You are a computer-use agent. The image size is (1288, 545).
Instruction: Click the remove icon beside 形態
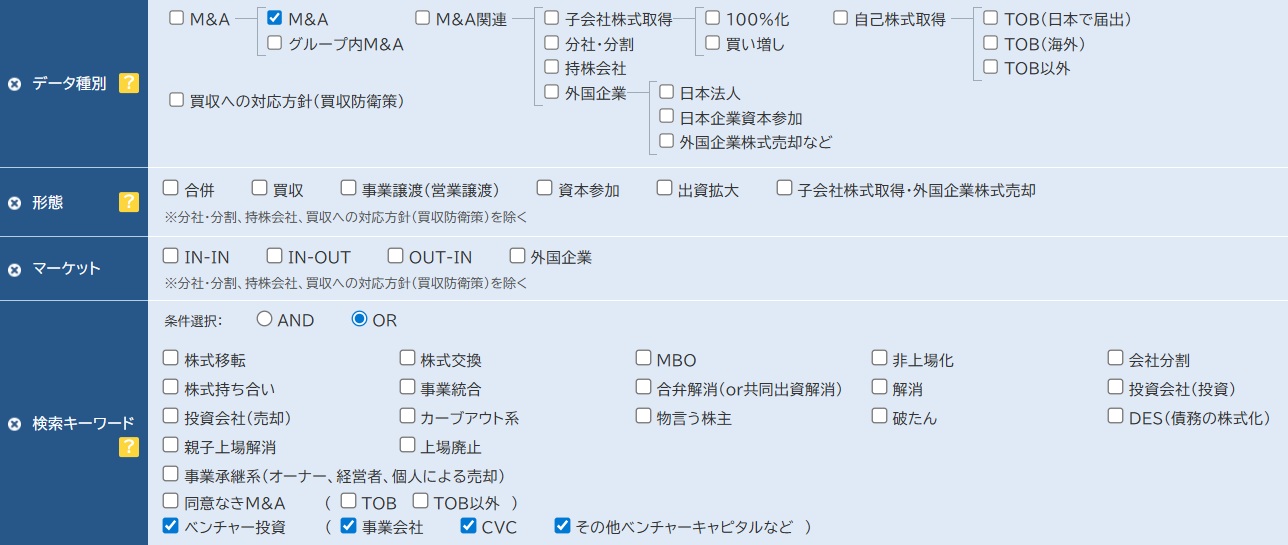point(14,203)
